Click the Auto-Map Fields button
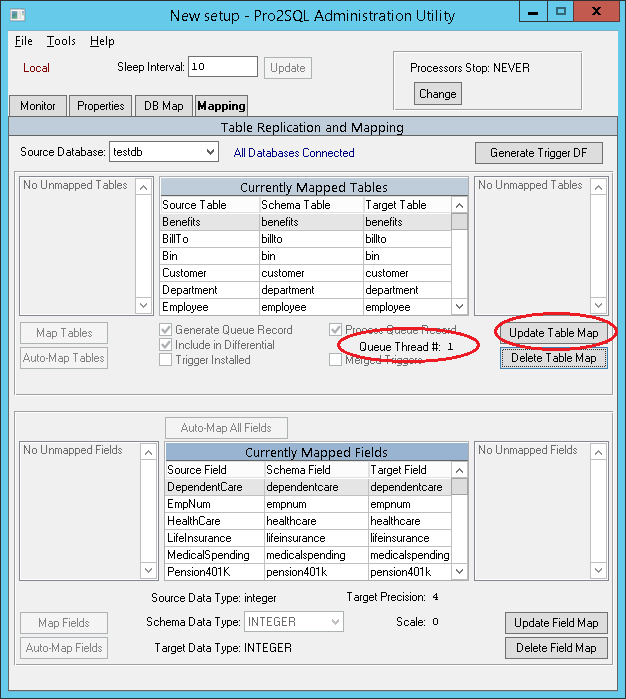The image size is (626, 699). coord(64,648)
